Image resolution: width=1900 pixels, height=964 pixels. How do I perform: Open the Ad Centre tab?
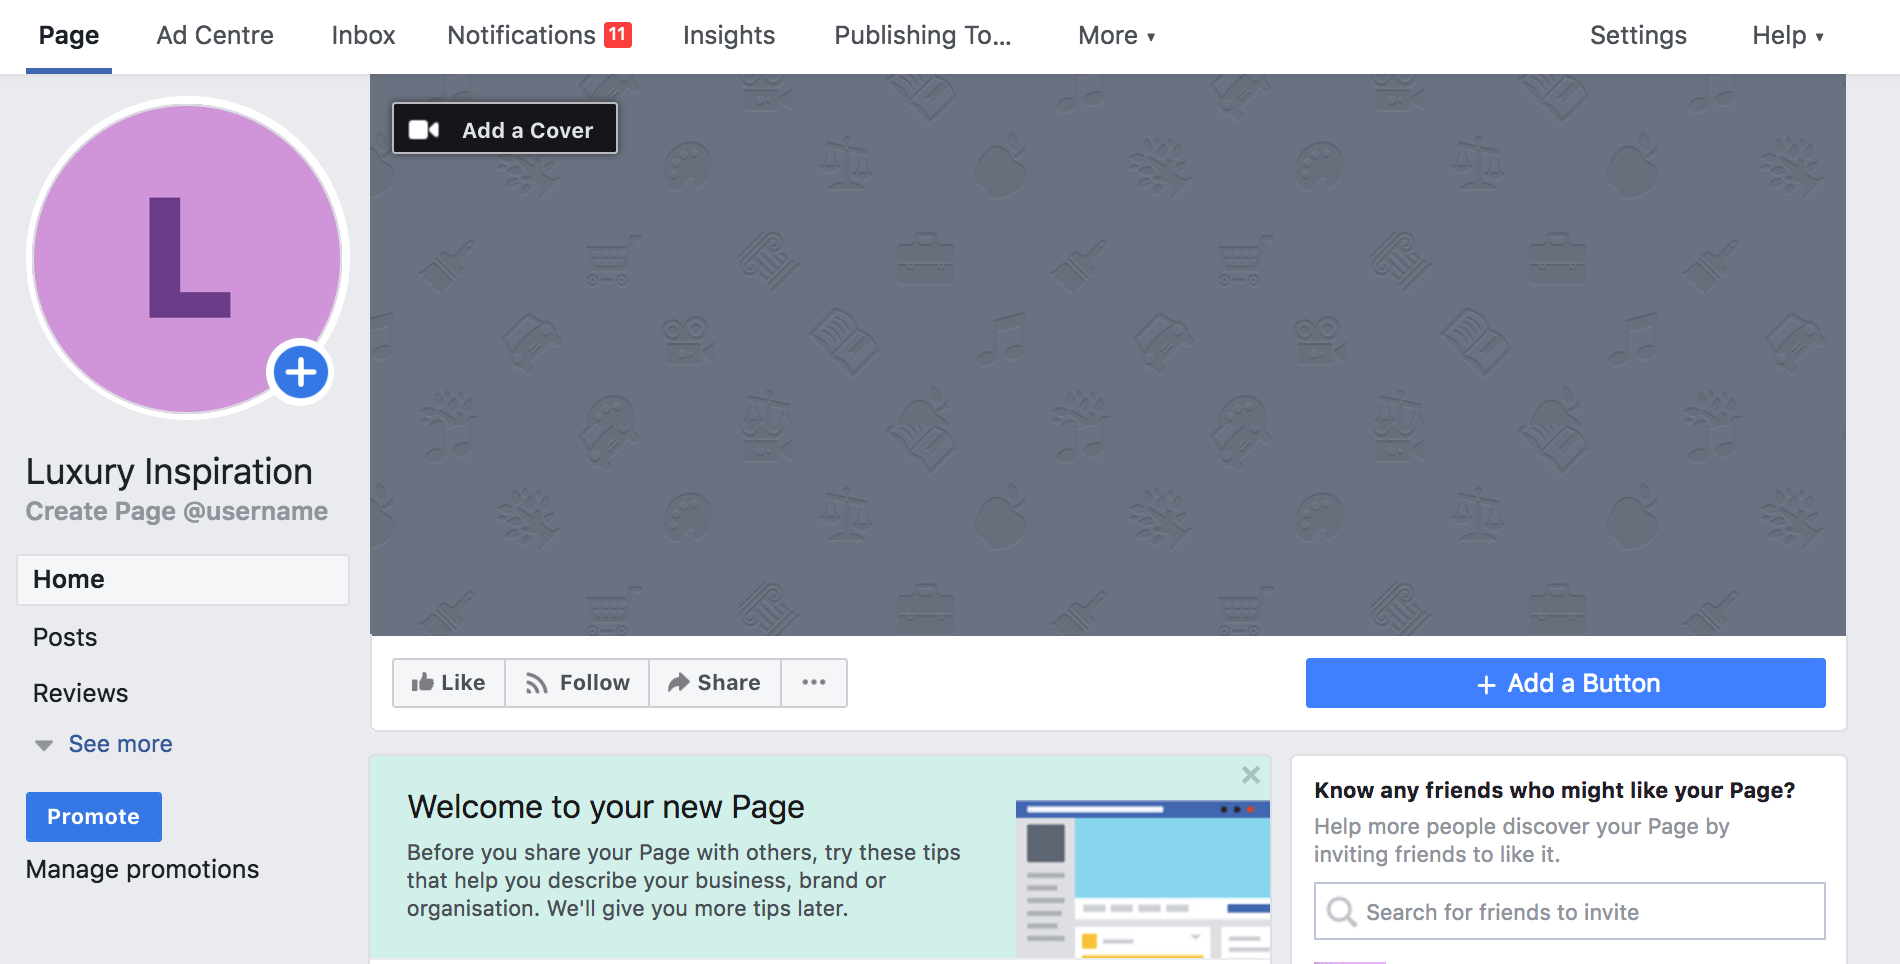(x=215, y=36)
